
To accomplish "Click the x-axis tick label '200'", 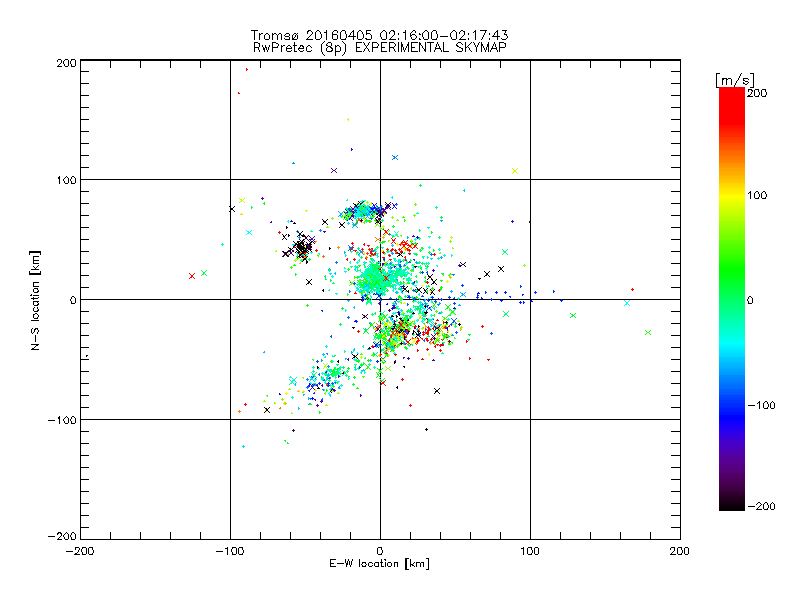I will click(x=680, y=551).
